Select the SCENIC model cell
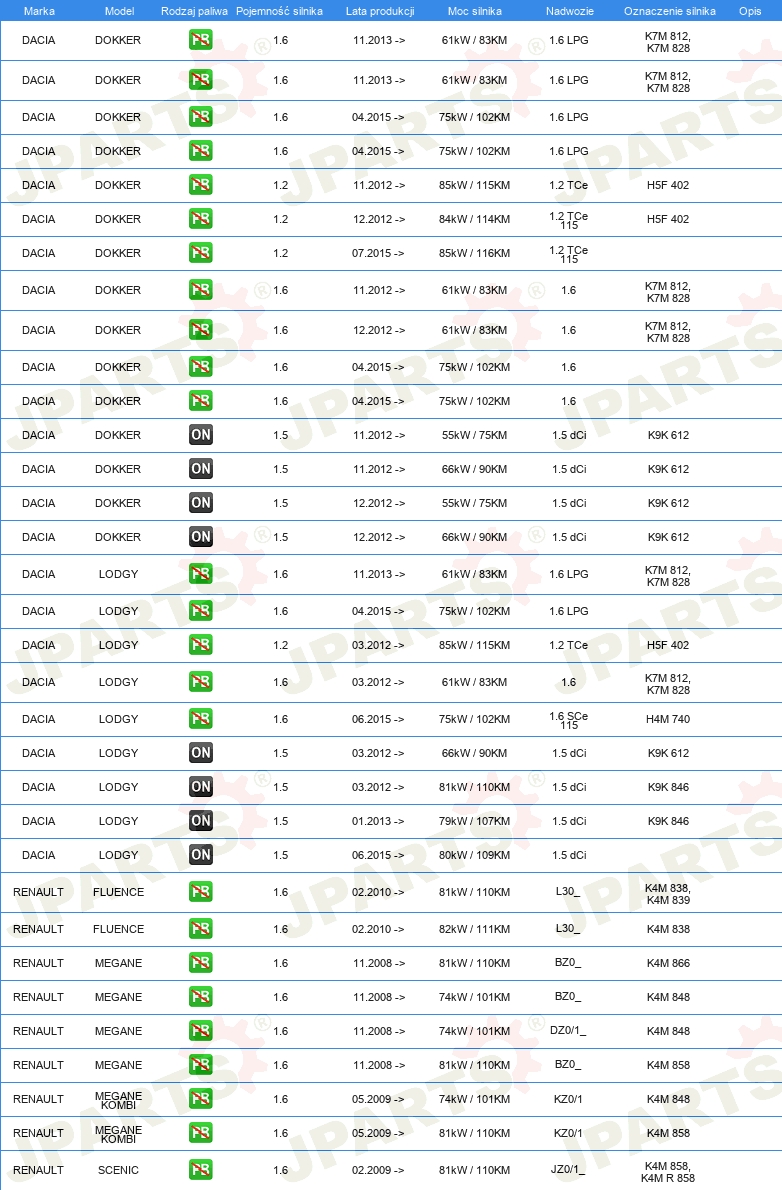The image size is (782, 1190). pos(118,1170)
